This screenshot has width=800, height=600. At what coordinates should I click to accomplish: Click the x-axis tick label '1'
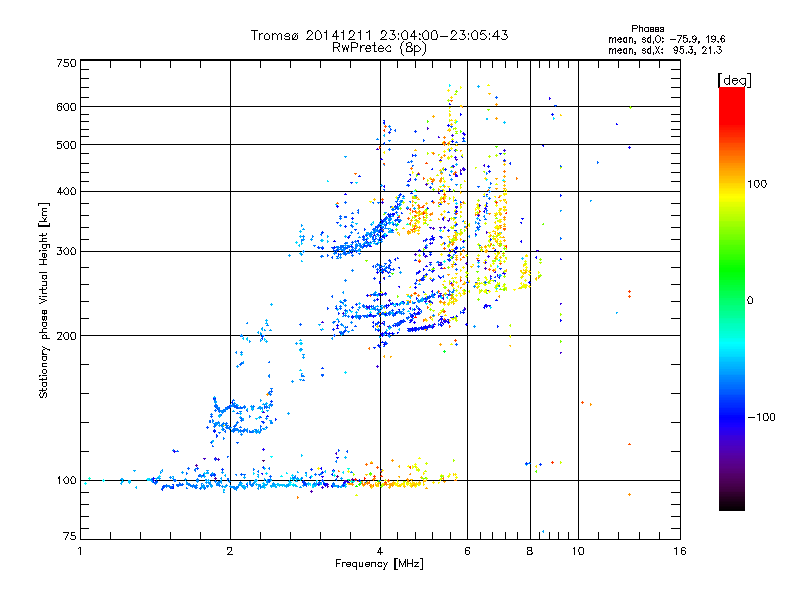tap(80, 551)
